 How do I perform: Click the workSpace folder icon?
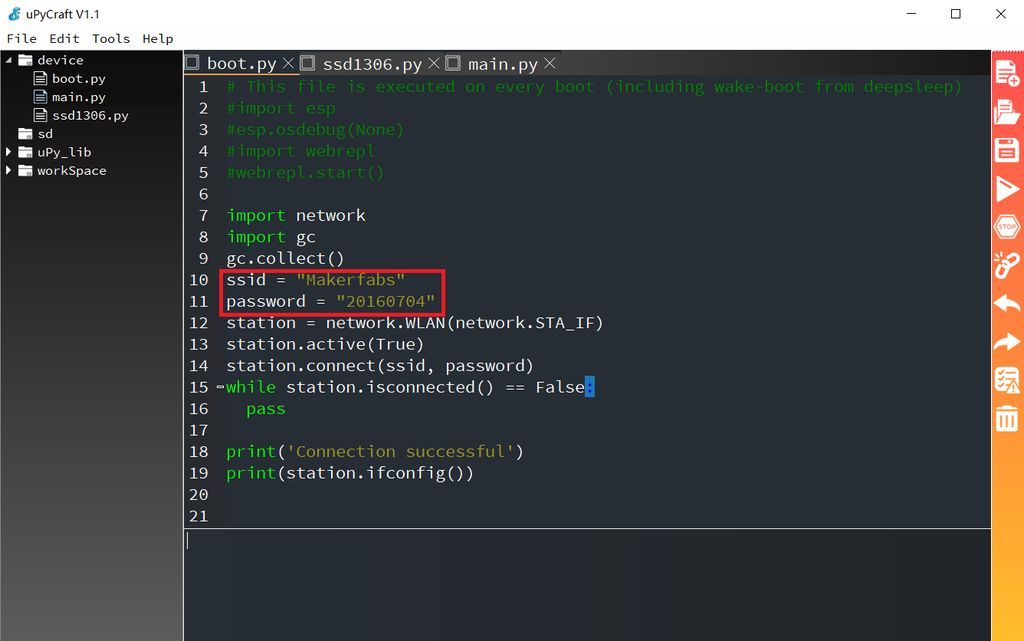[25, 170]
